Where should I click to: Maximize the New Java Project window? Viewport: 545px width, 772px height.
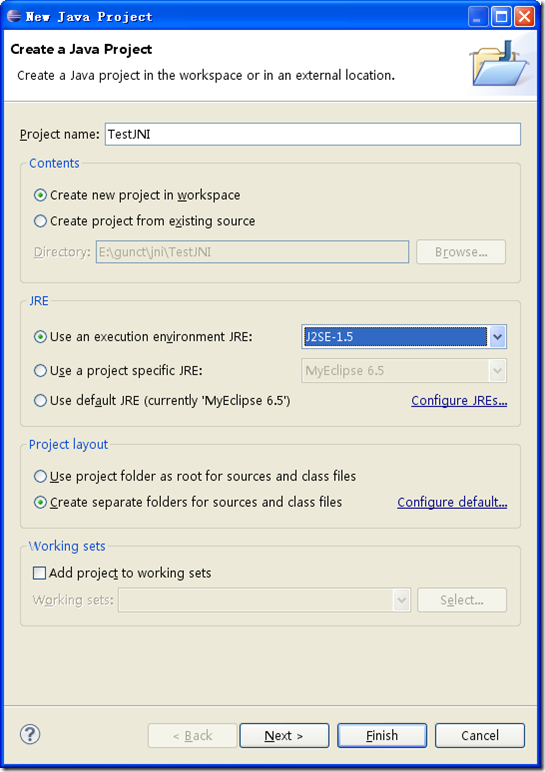tap(501, 17)
